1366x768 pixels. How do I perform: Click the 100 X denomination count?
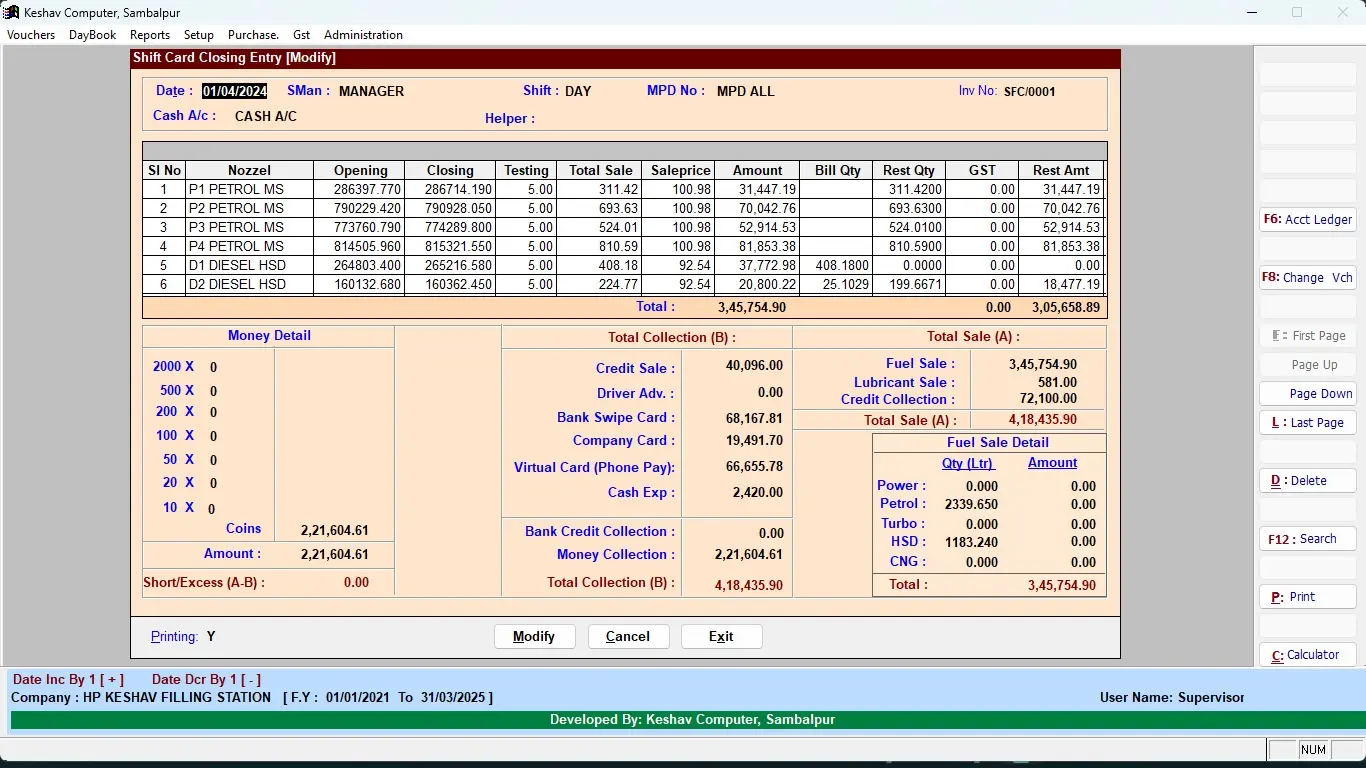213,436
